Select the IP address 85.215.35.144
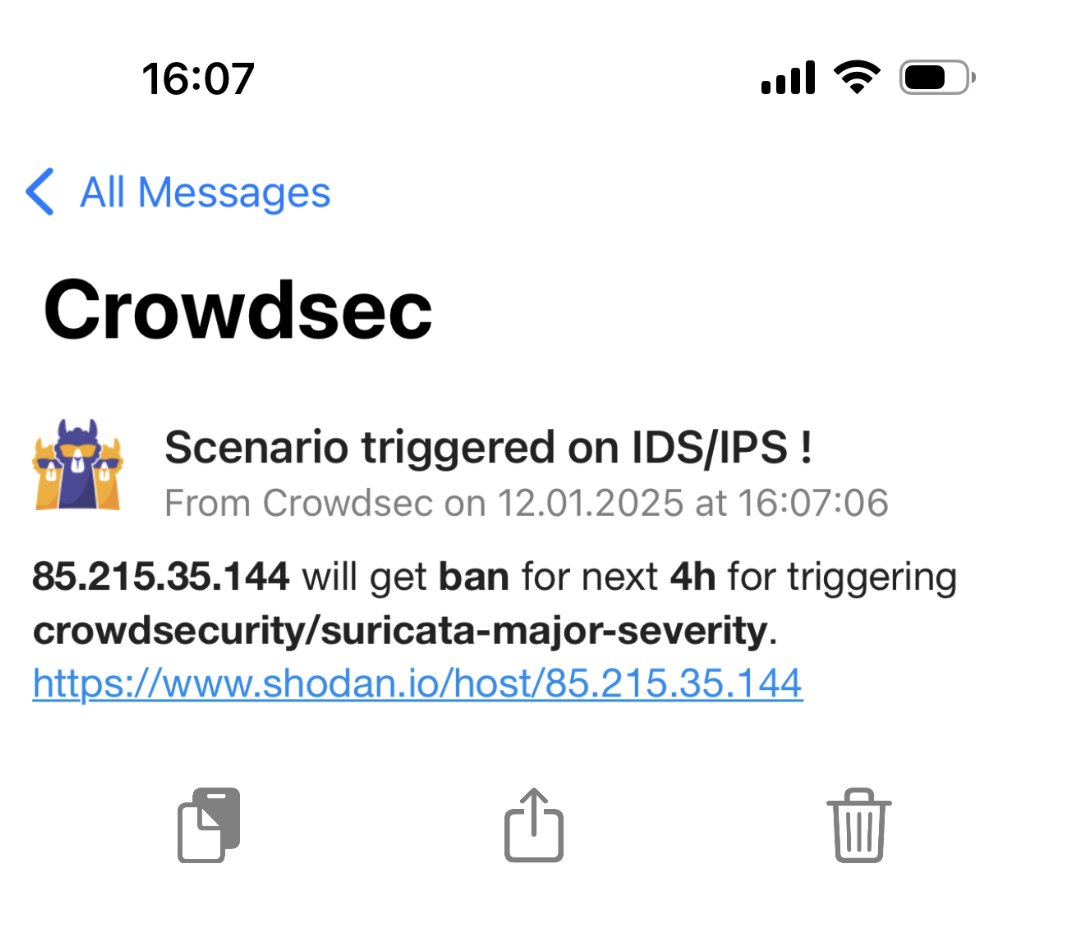The image size is (1074, 942). tap(160, 576)
